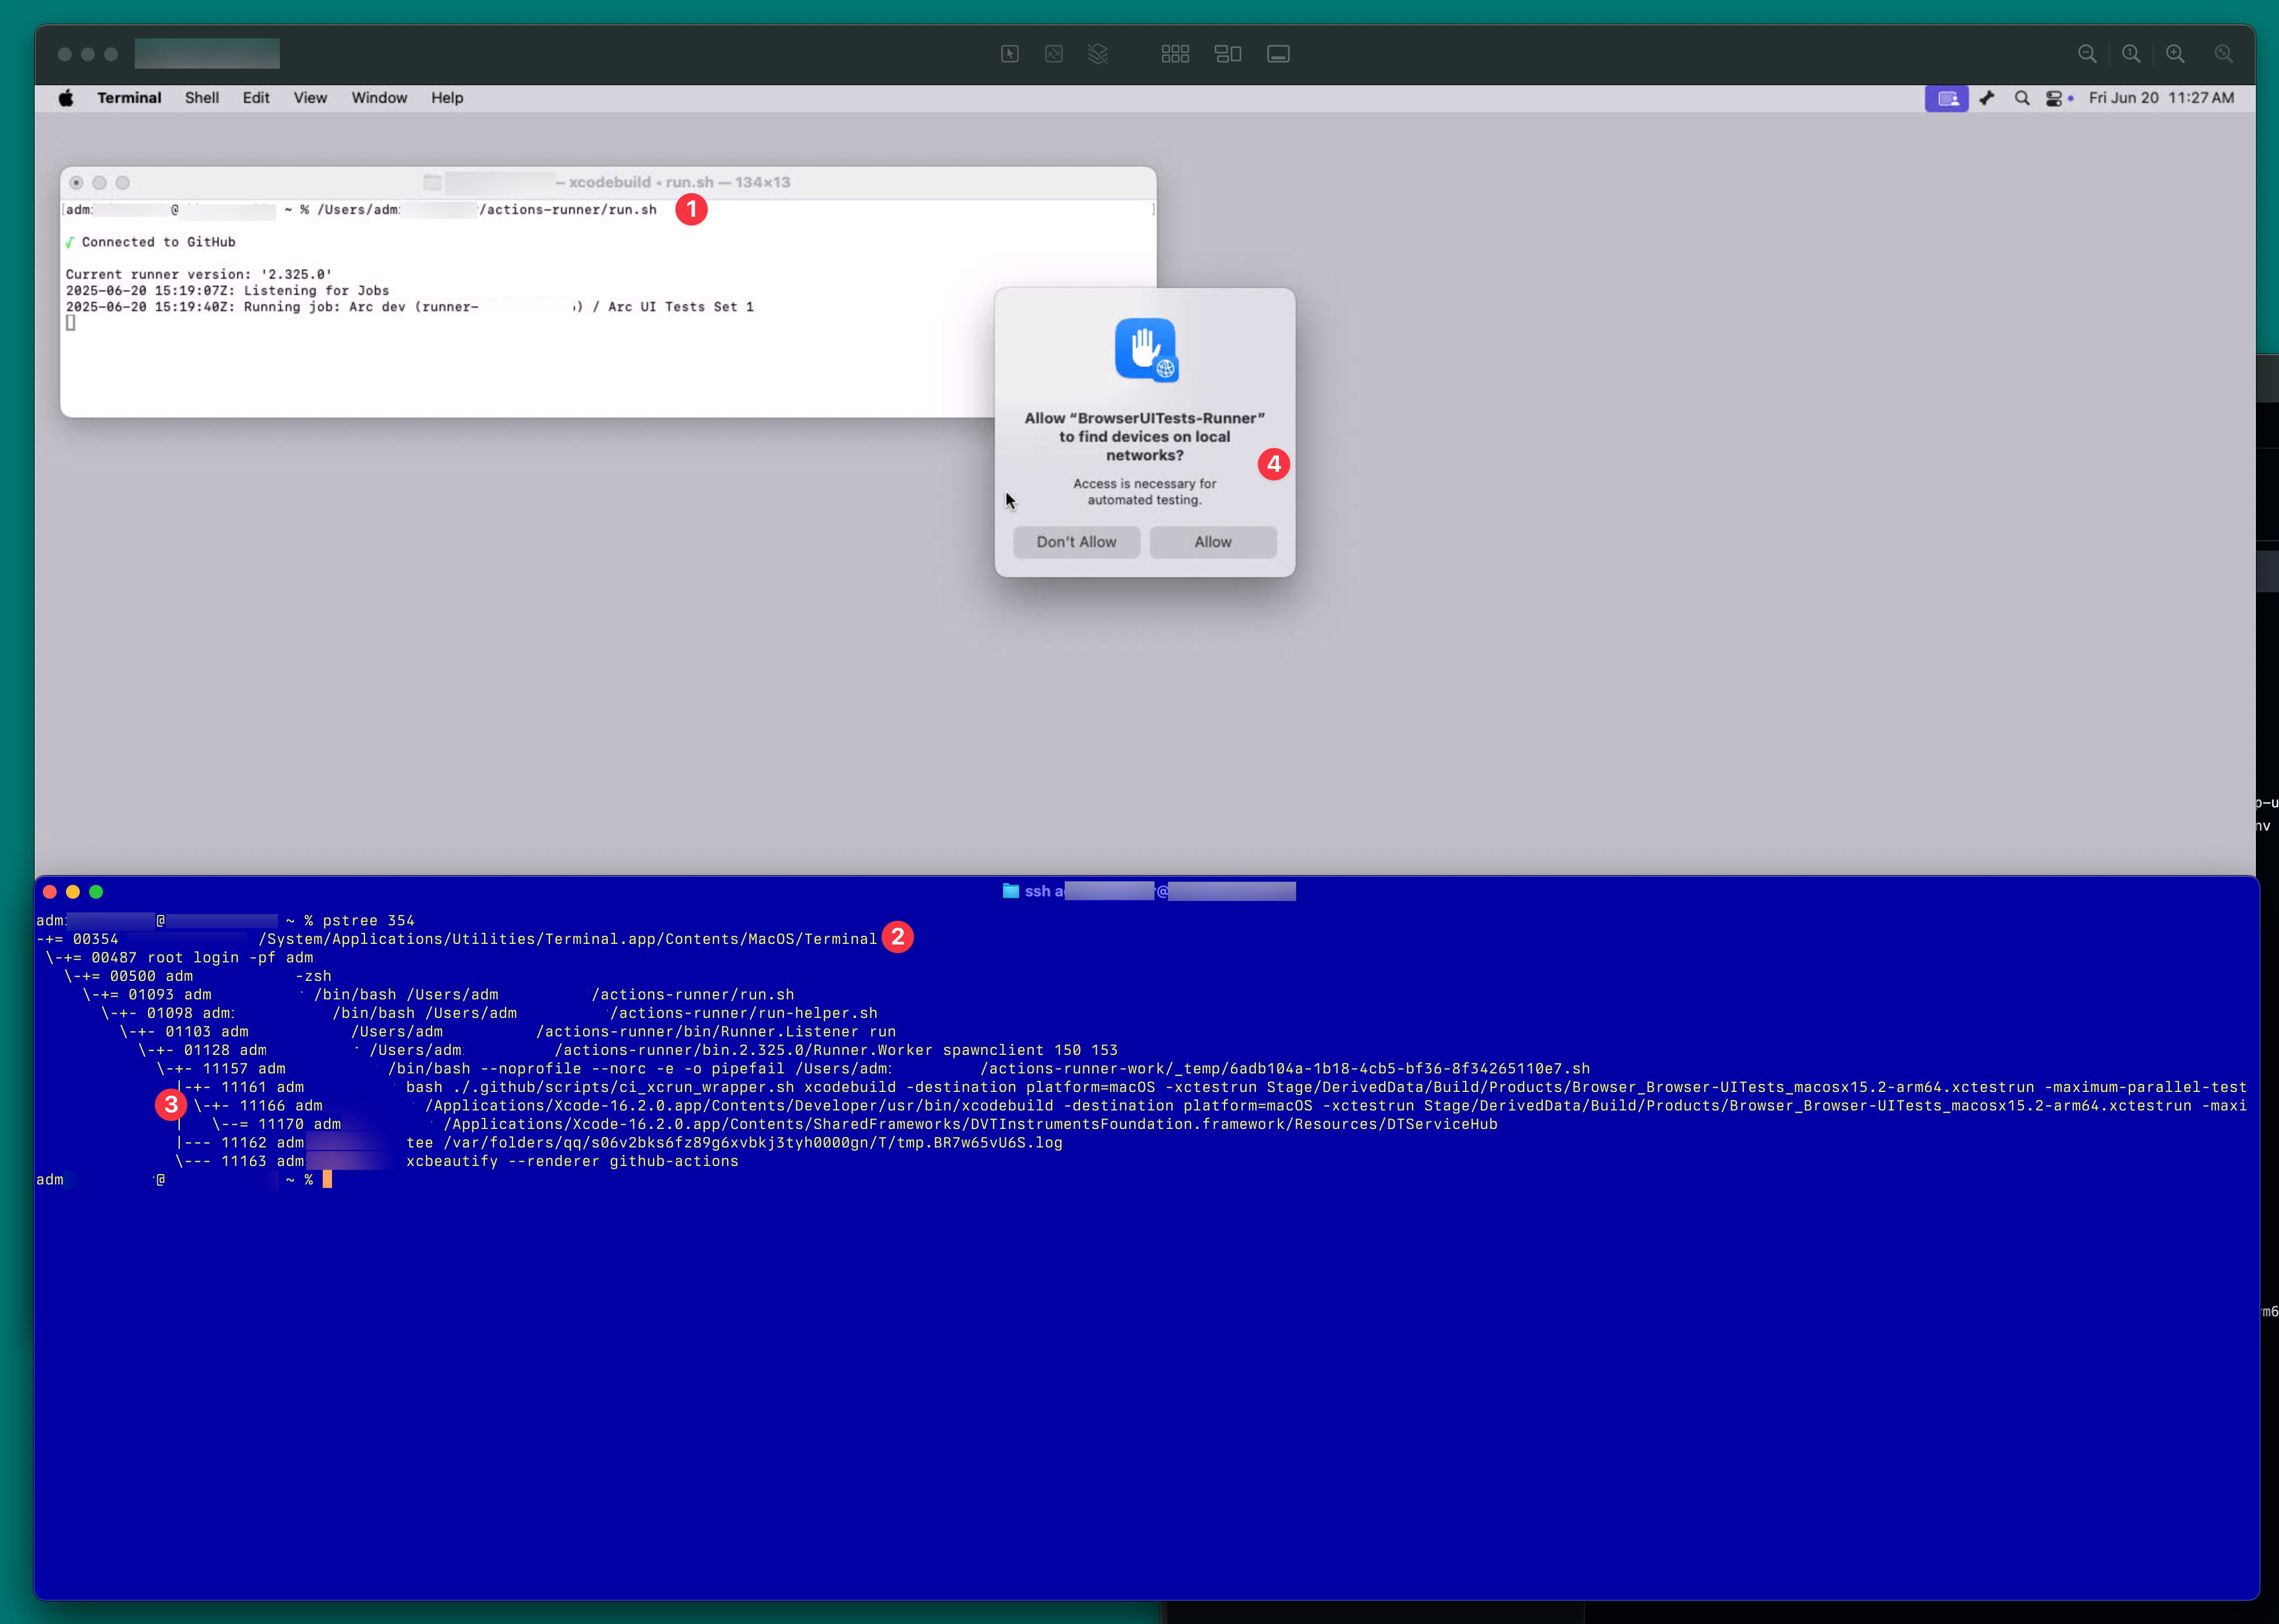Click the 01098 run-helper.sh process row

[x=489, y=1013]
